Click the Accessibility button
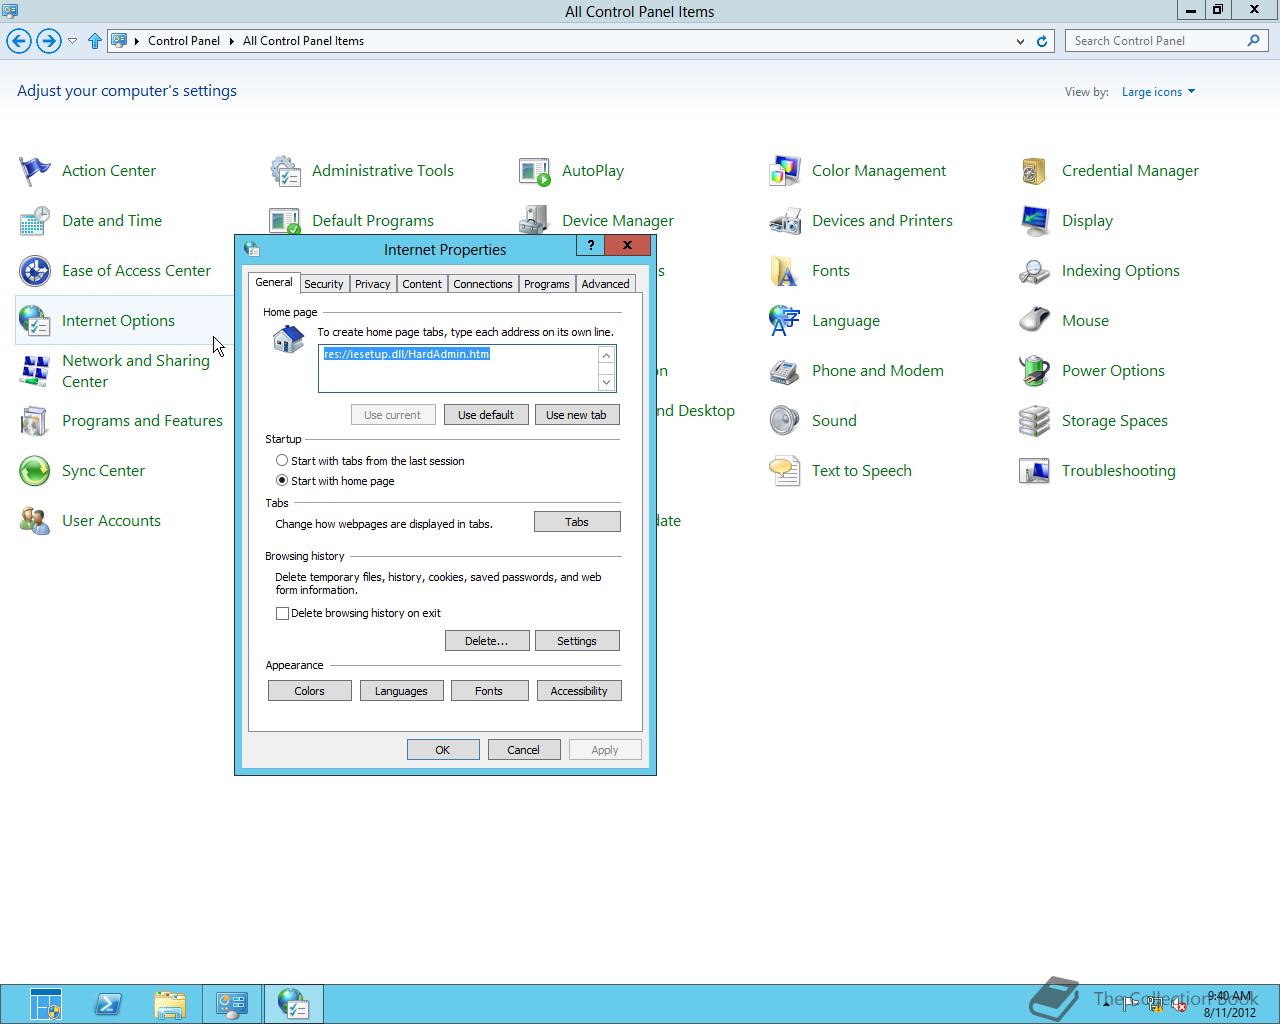 [x=579, y=691]
